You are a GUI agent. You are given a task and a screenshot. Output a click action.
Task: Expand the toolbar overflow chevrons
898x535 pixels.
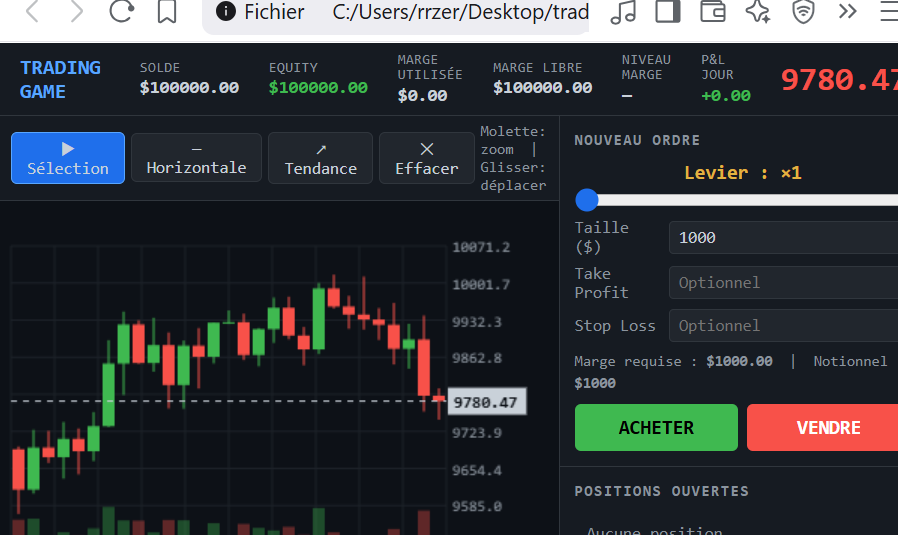[x=847, y=12]
